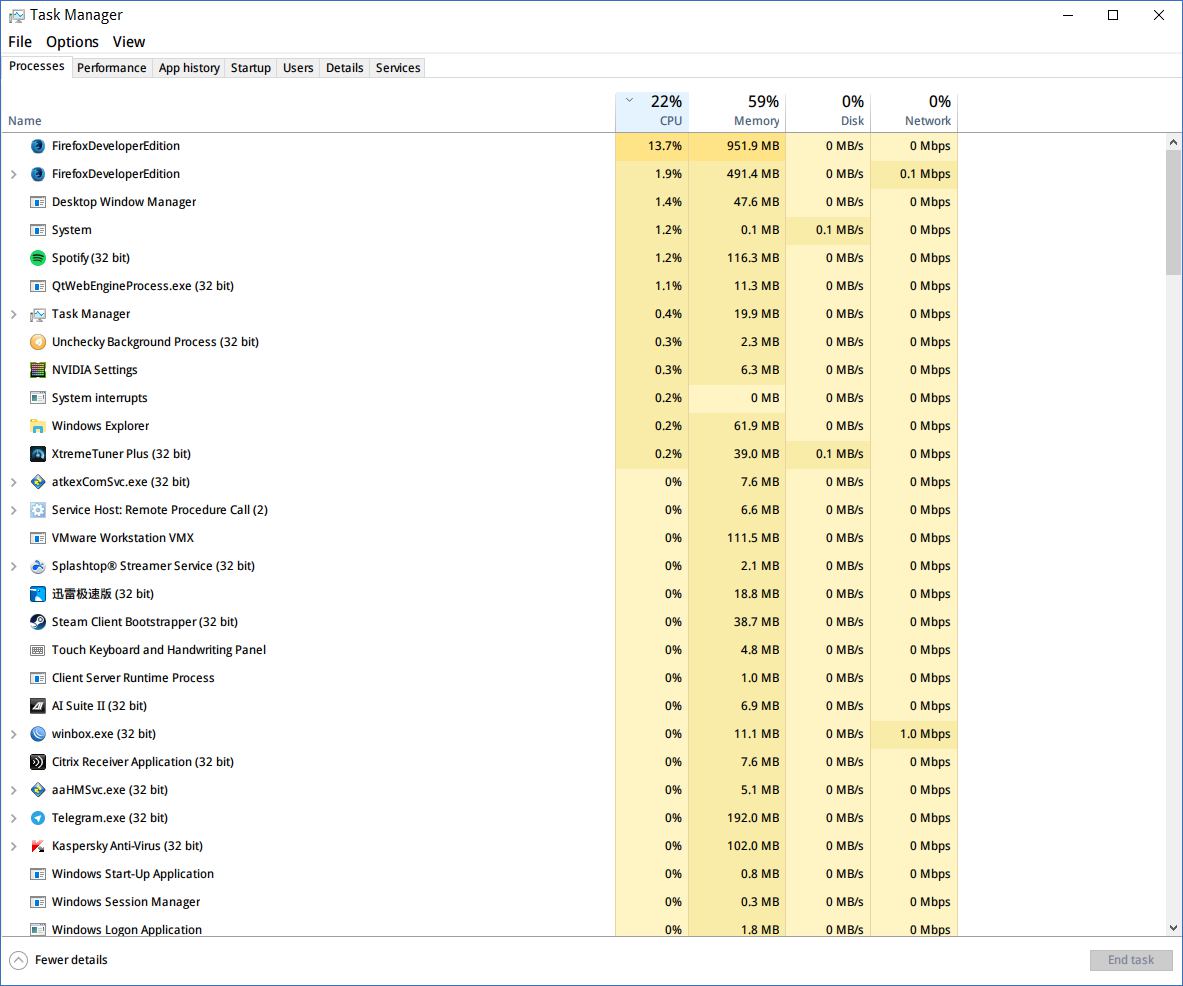The width and height of the screenshot is (1183, 986).
Task: Open the View menu
Action: tap(129, 42)
